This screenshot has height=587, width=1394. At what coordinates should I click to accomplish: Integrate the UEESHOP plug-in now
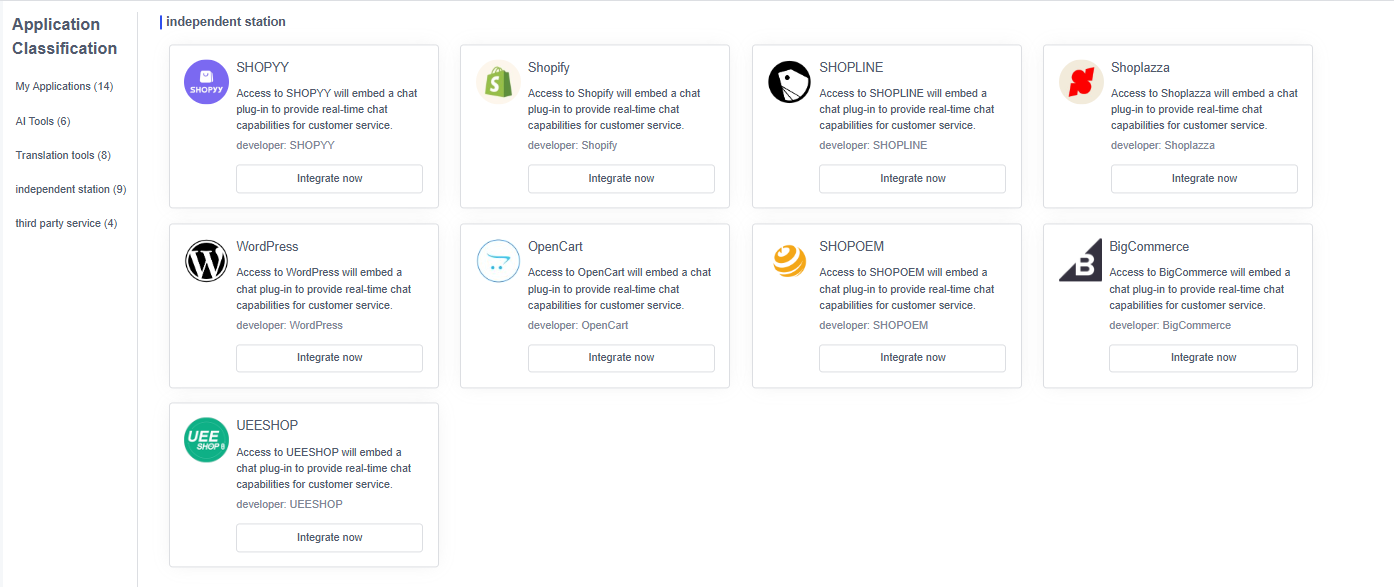(329, 538)
